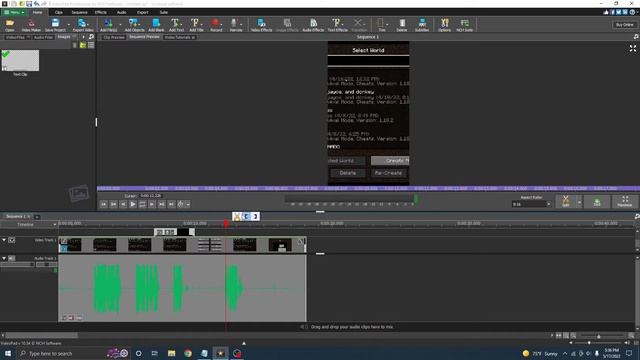Open the Subtitles tool
Image resolution: width=640 pixels, height=360 pixels.
pos(422,25)
